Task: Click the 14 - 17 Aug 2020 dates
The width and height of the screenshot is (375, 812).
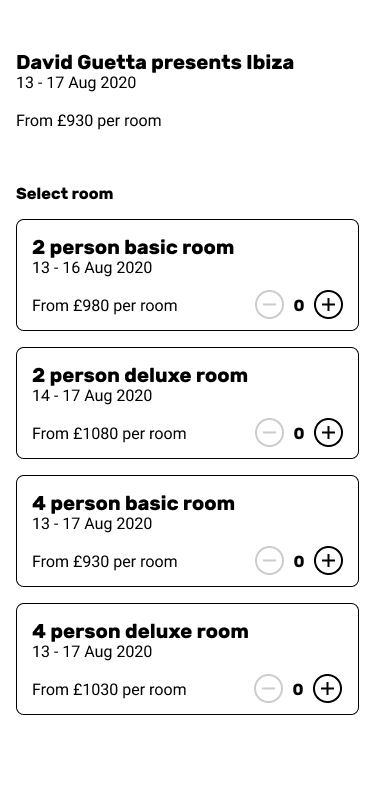Action: [x=92, y=396]
